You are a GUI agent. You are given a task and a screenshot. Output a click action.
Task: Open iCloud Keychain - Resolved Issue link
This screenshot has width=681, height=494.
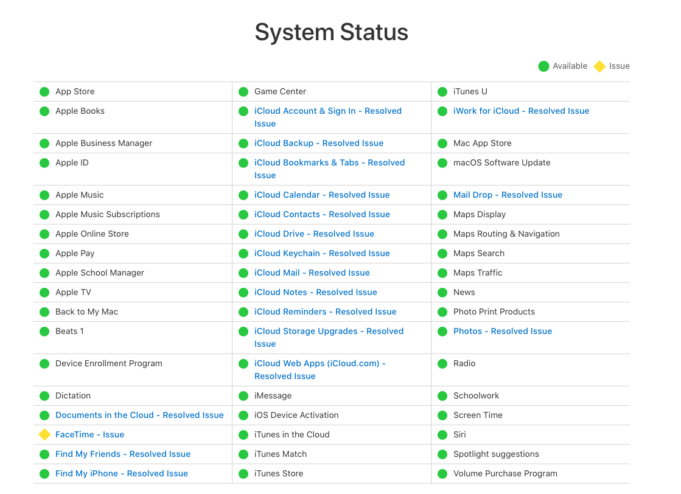pos(322,254)
